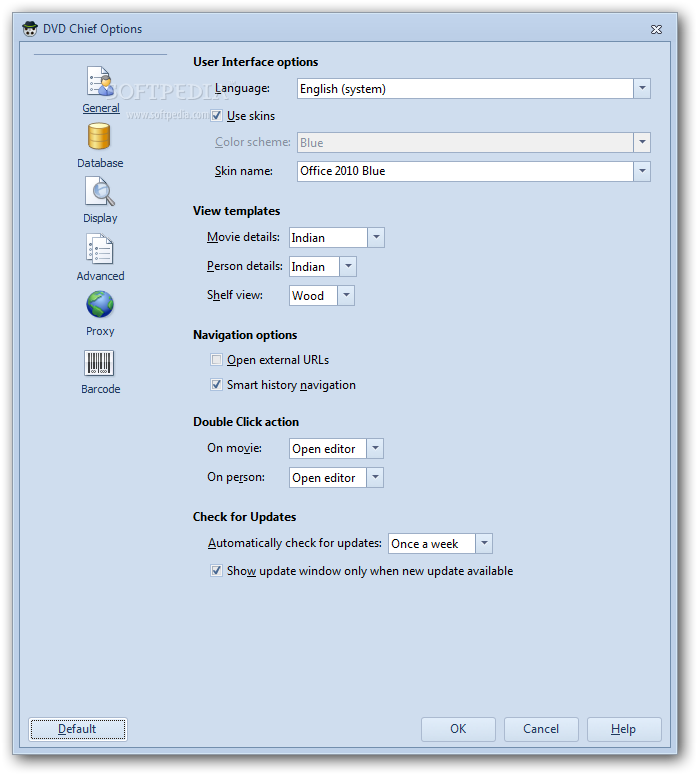Open the Person details template dropdown
Image resolution: width=698 pixels, height=775 pixels.
point(348,266)
